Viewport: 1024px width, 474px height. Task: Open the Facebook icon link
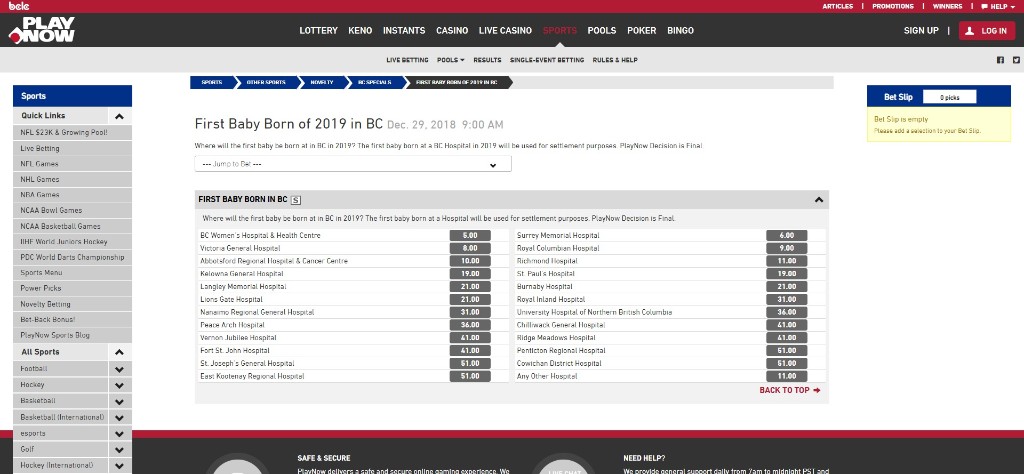pyautogui.click(x=1001, y=60)
